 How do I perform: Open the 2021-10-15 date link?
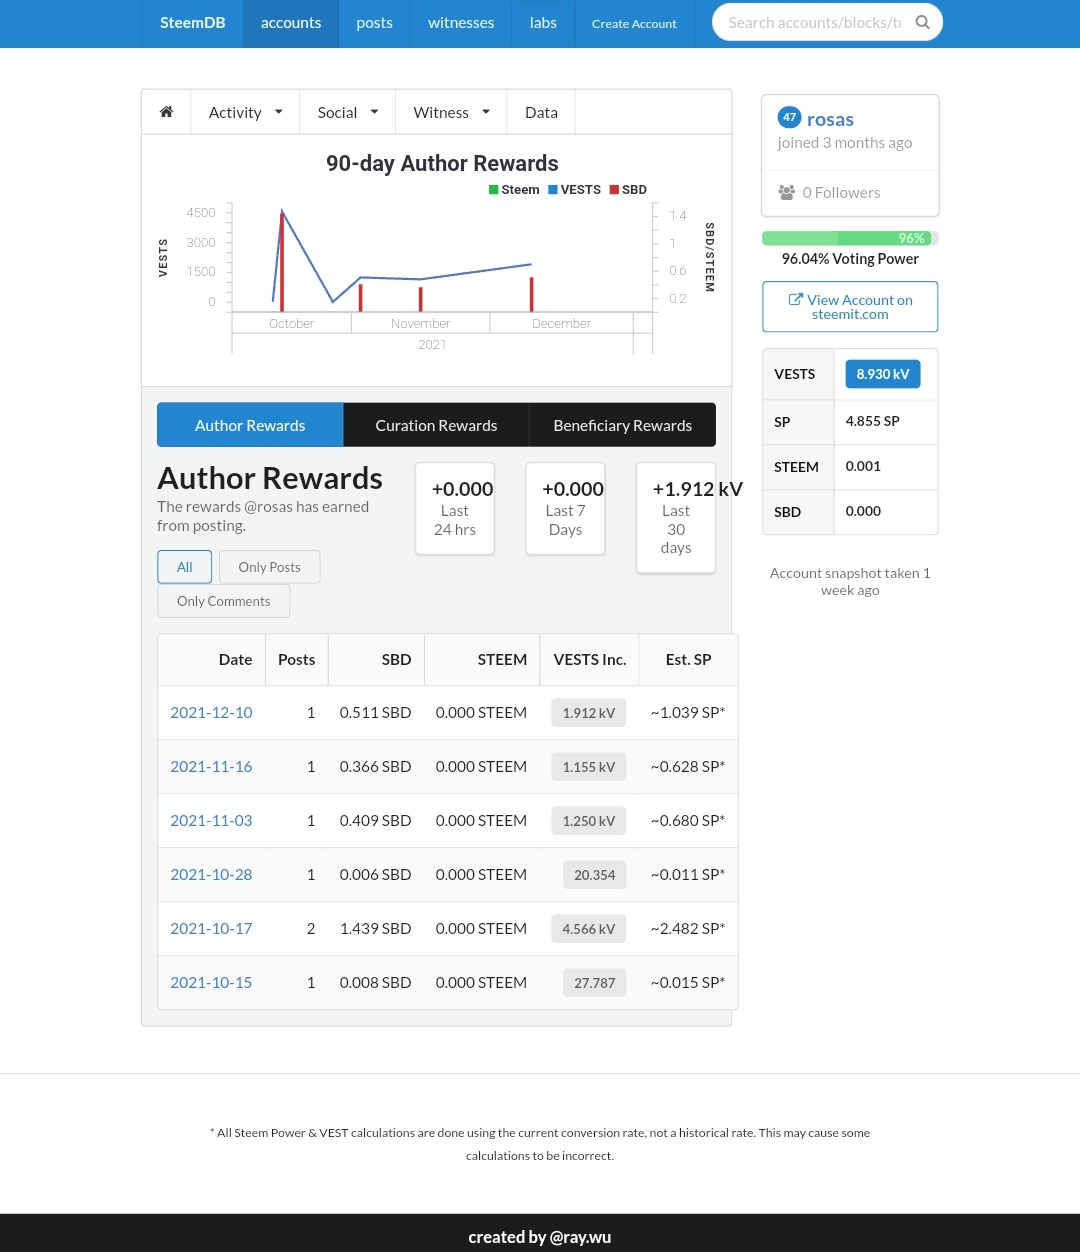211,982
